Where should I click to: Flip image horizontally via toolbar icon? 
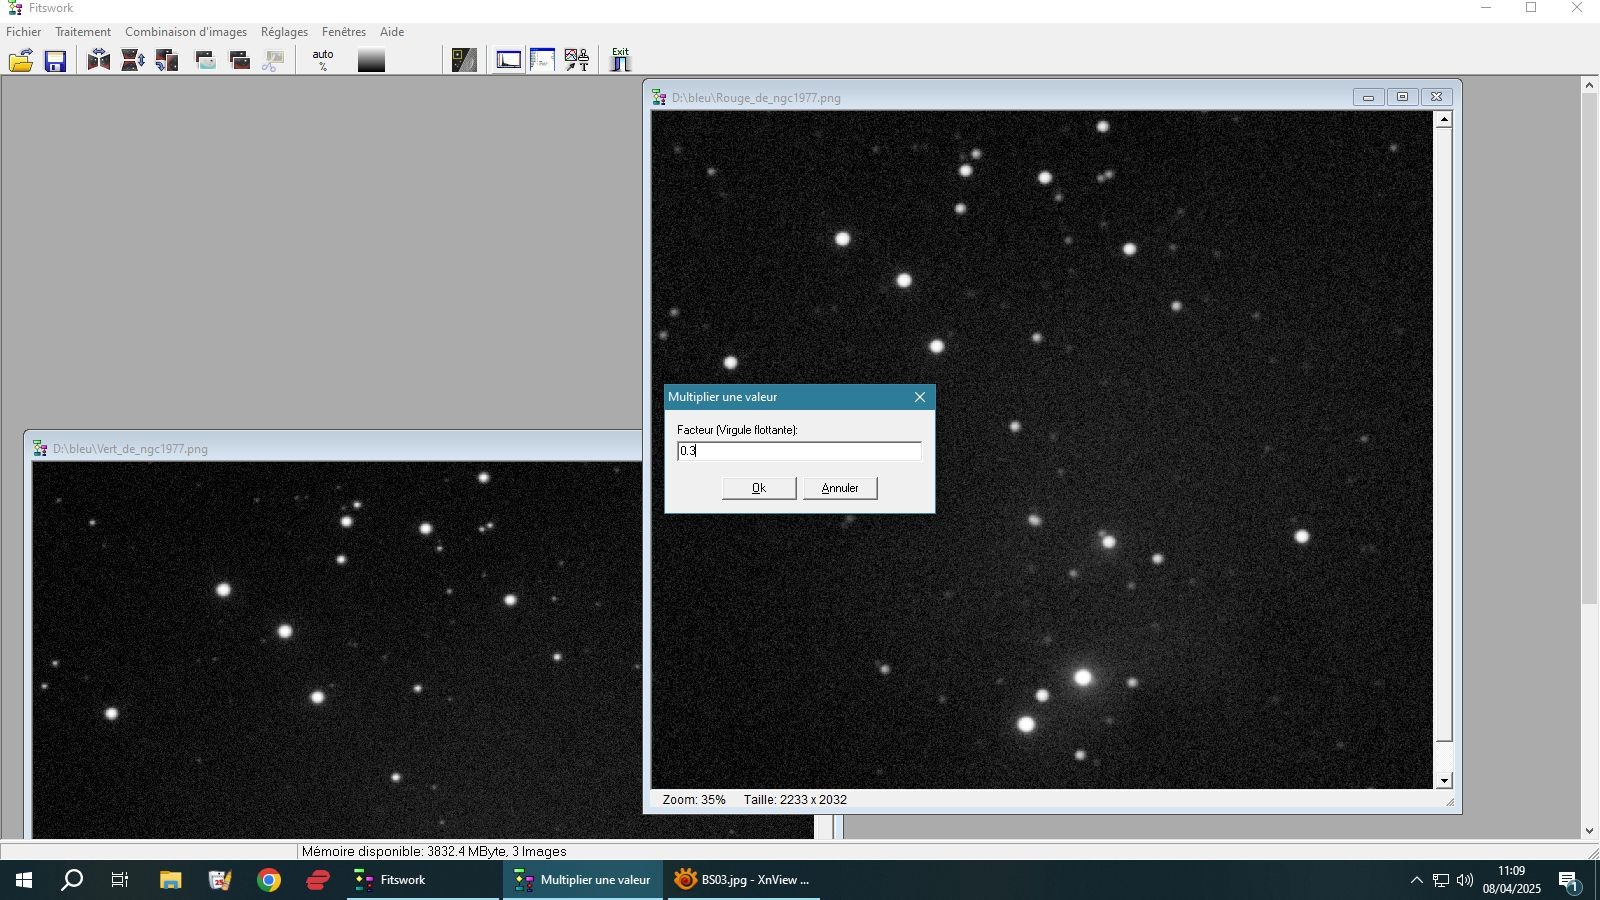click(x=99, y=61)
